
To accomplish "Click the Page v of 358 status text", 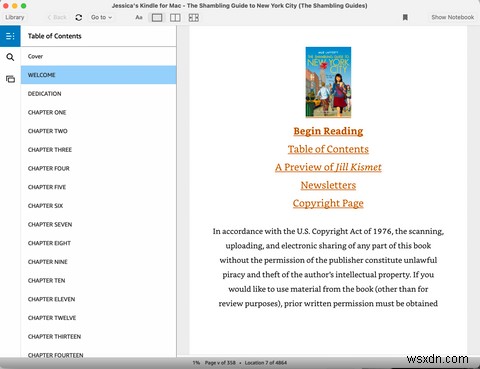I will point(220,363).
